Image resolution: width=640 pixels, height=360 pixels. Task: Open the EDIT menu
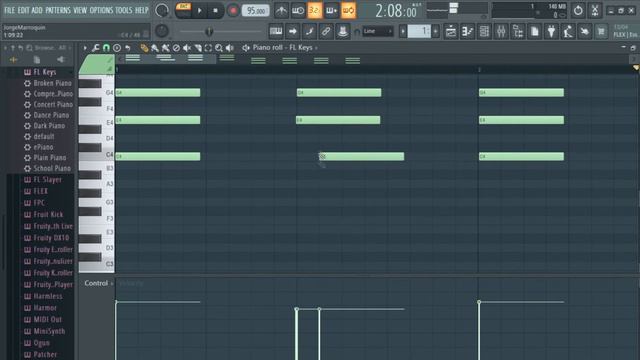click(23, 10)
